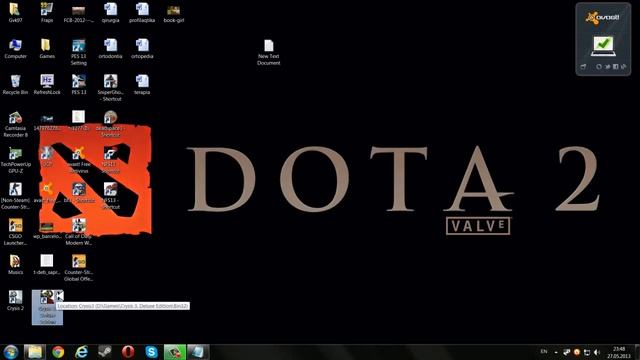Launch Camtasia Recorder 8 shortcut
Screen dimensions: 640x360
pyautogui.click(x=15, y=124)
